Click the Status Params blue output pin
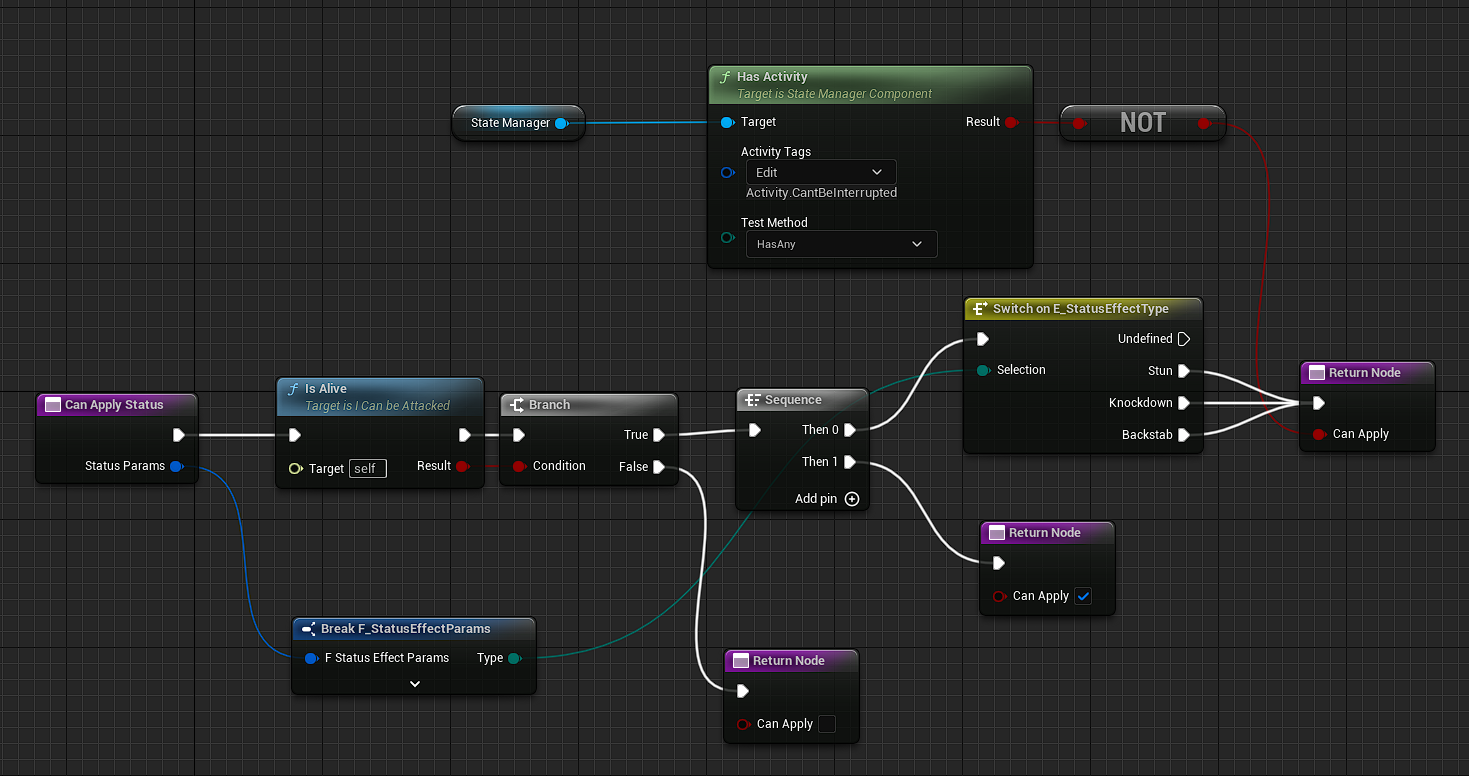 [x=177, y=466]
